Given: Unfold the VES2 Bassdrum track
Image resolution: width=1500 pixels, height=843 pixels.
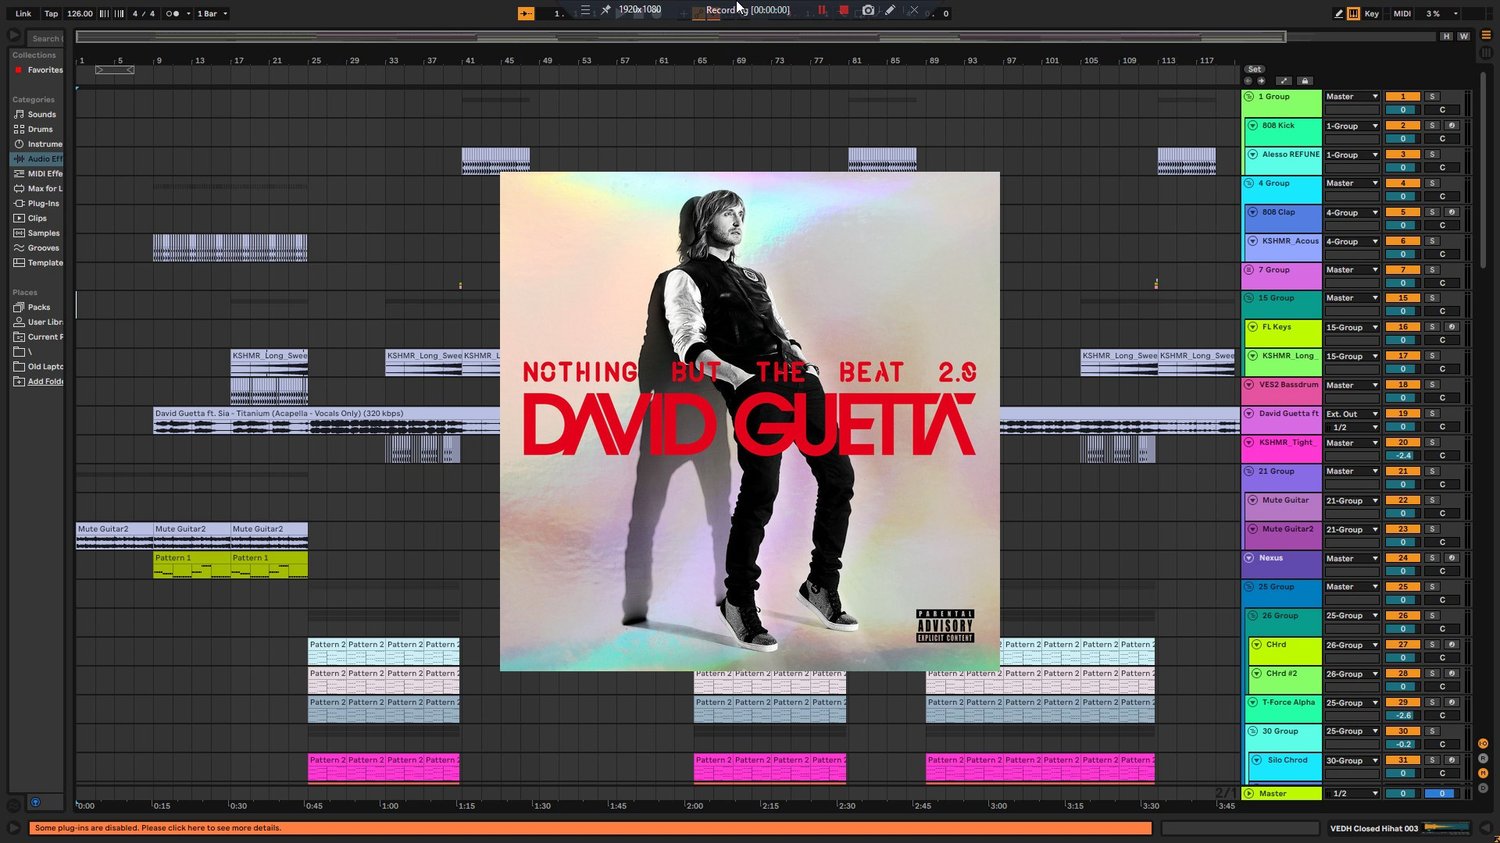Looking at the screenshot, I should click(1249, 385).
